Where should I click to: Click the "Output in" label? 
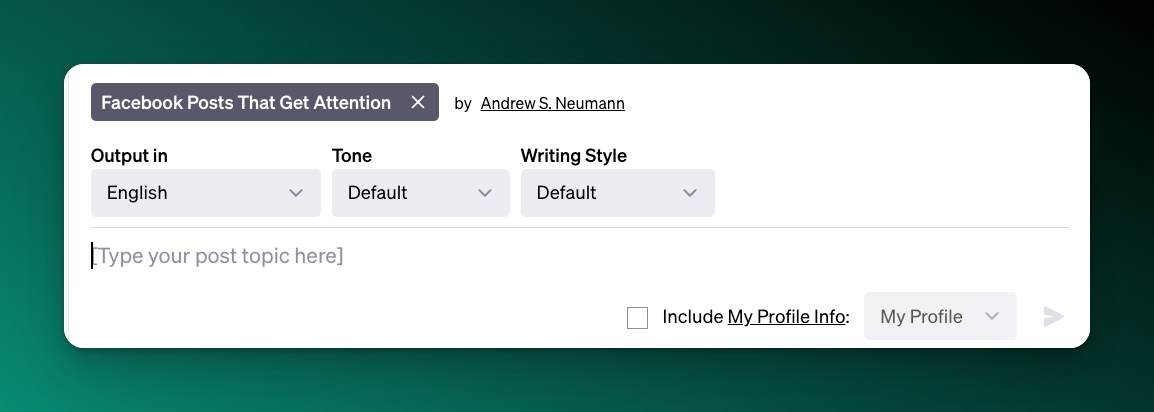pyautogui.click(x=129, y=156)
